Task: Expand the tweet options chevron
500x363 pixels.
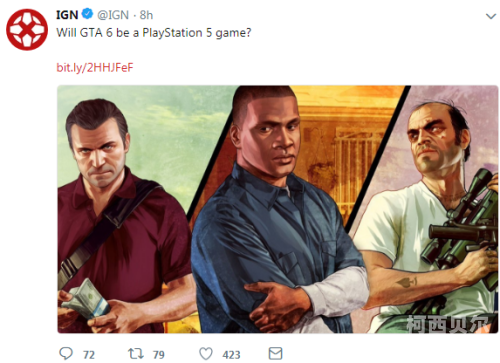Action: click(x=491, y=16)
